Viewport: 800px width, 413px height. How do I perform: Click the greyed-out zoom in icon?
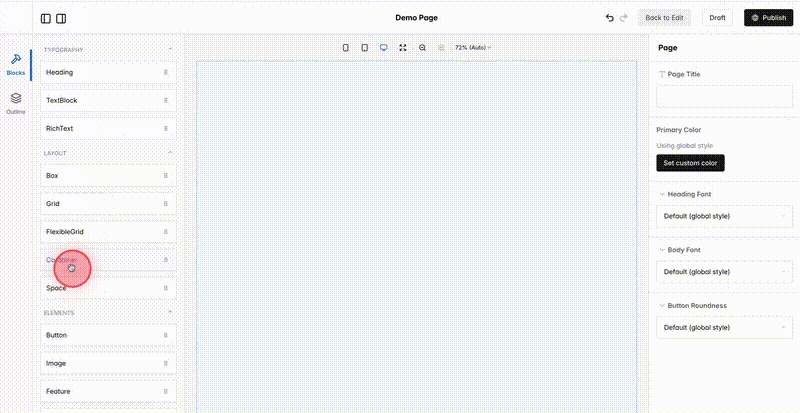pos(441,47)
